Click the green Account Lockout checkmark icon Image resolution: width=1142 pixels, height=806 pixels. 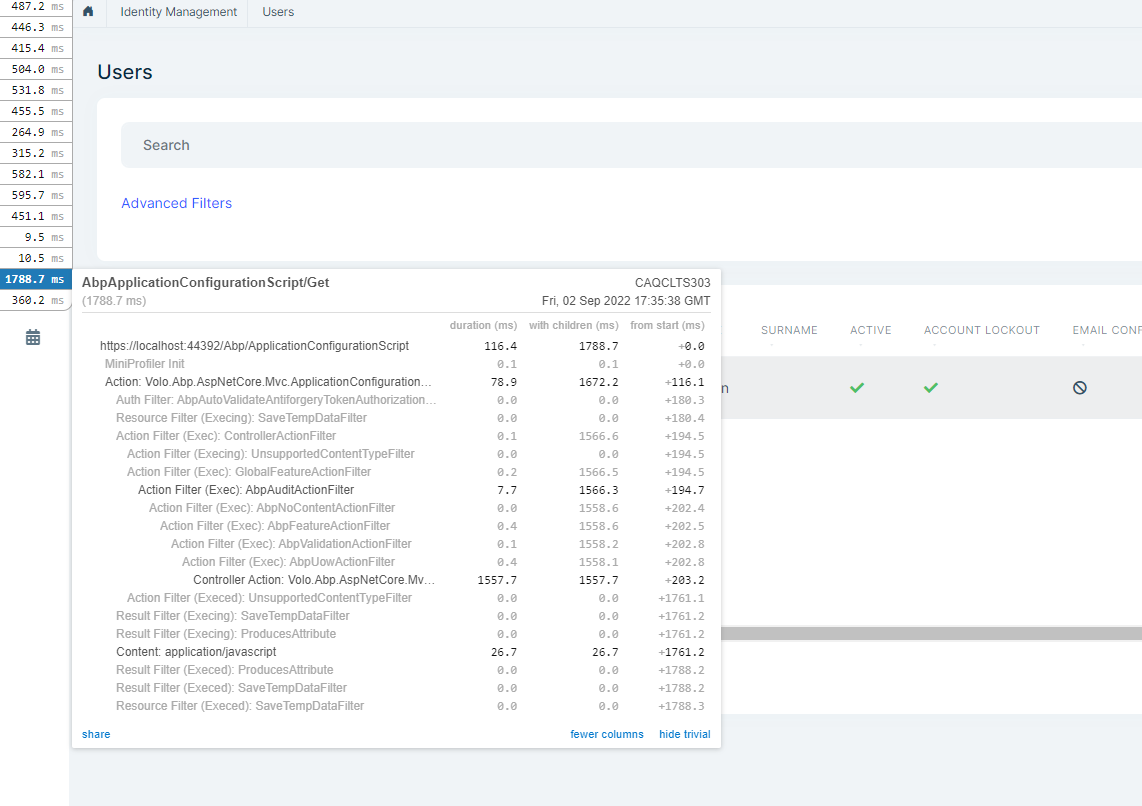tap(931, 387)
